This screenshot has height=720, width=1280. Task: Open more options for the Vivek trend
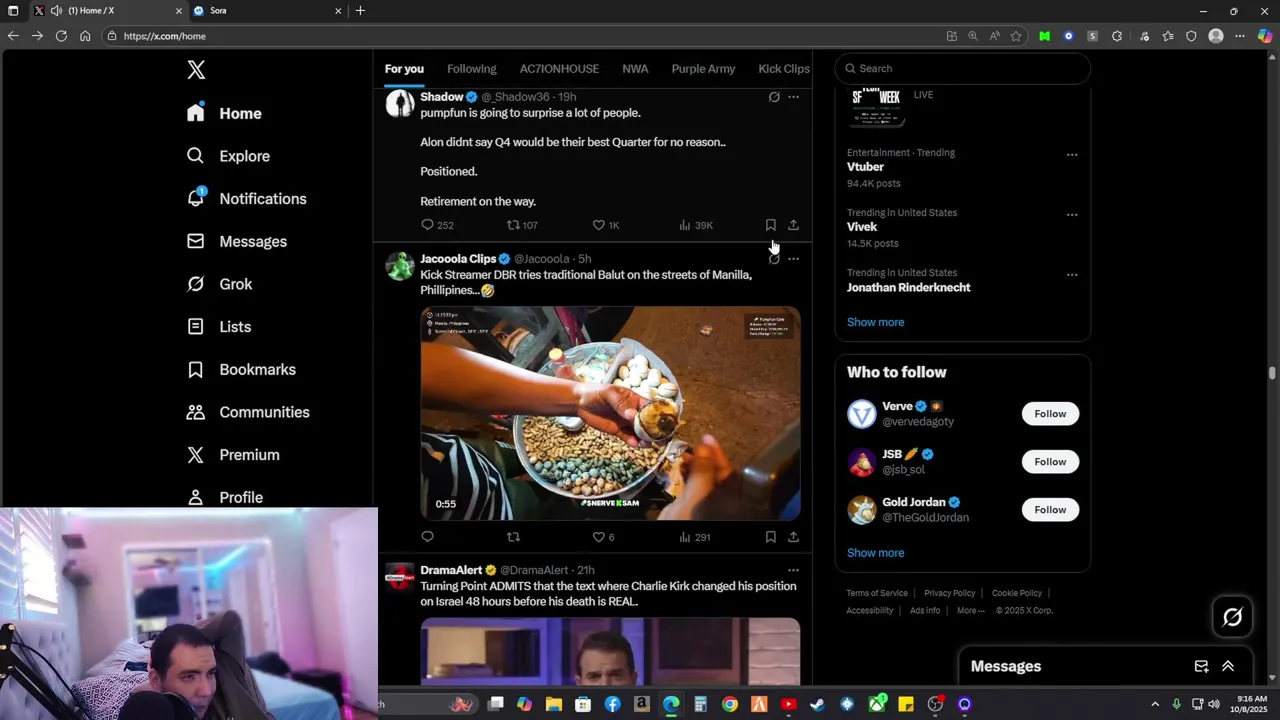tap(1072, 215)
